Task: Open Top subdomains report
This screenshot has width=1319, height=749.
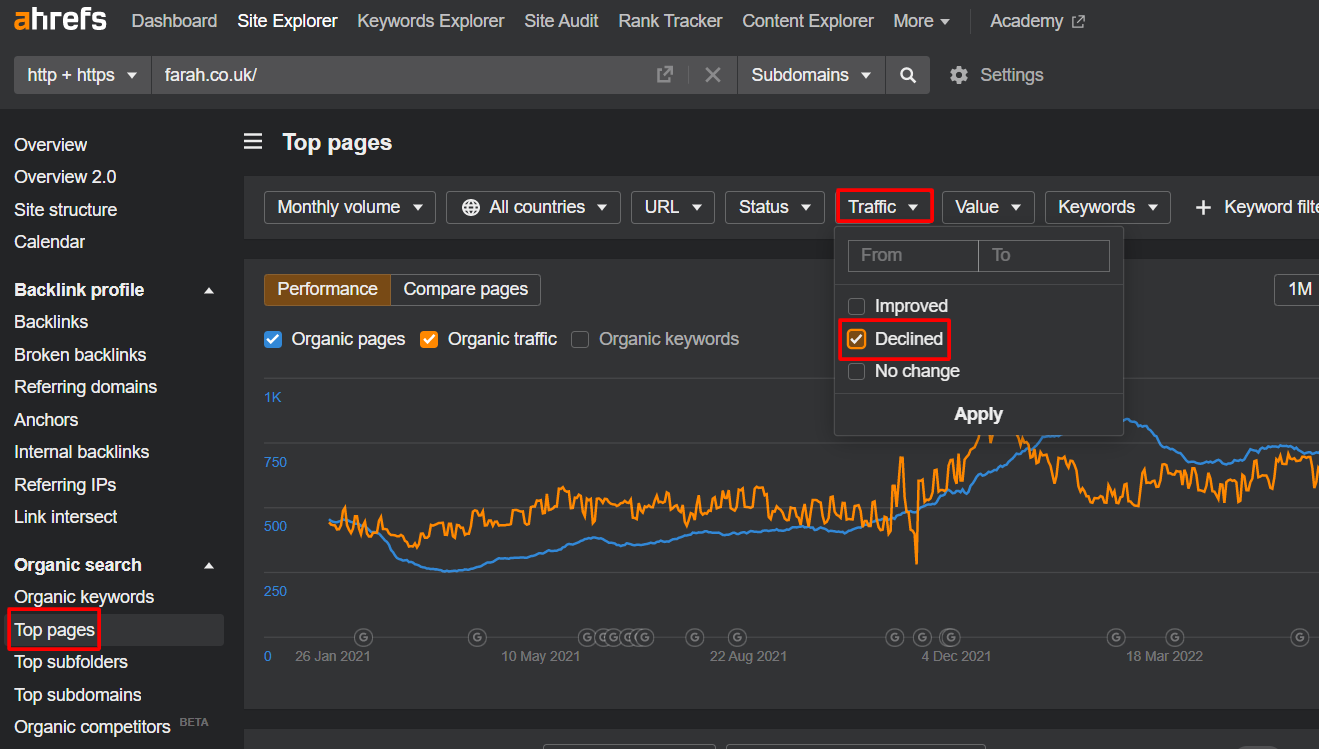Action: [78, 695]
